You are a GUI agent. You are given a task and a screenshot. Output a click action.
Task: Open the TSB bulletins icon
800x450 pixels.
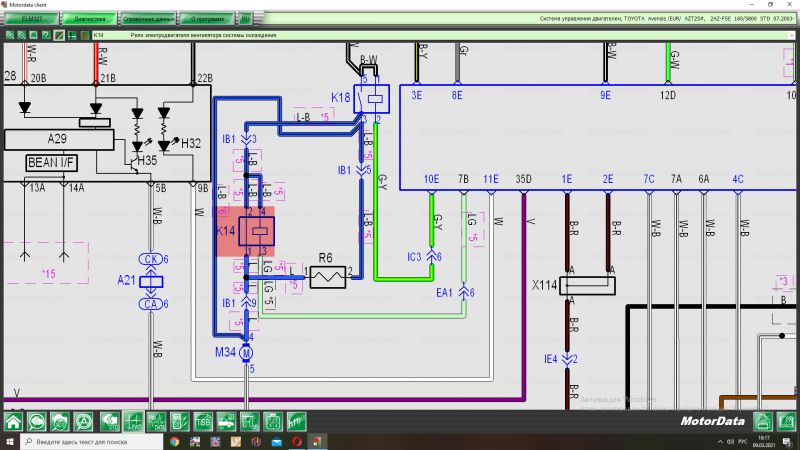click(203, 421)
